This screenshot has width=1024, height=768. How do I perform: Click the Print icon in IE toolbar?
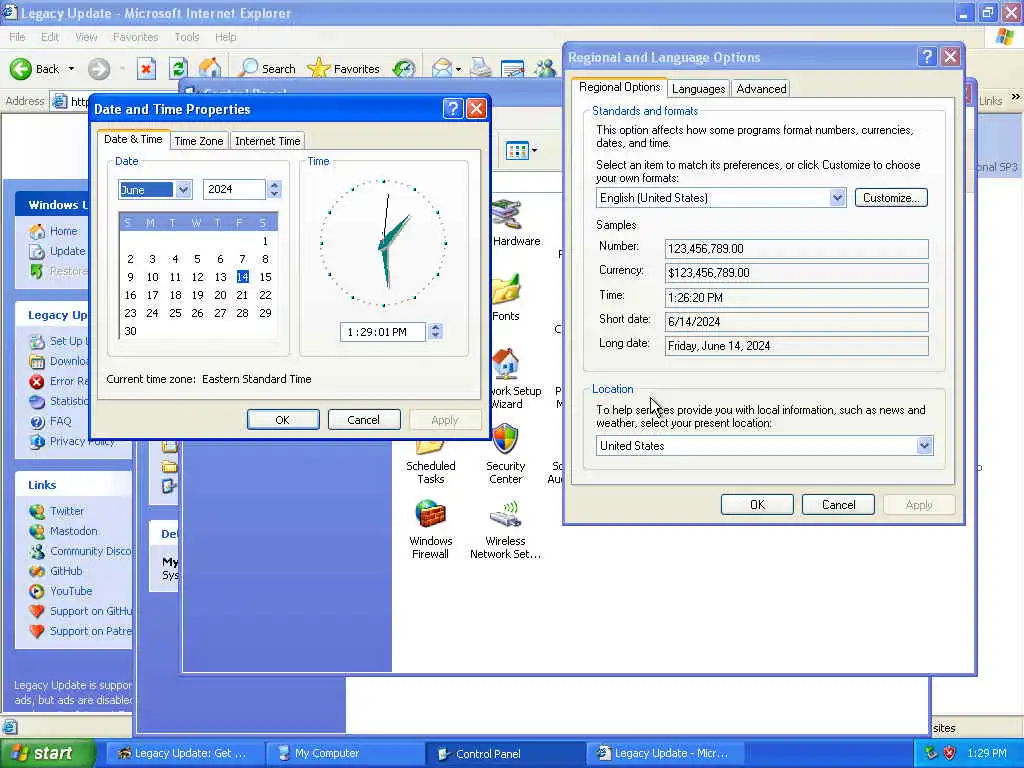(x=481, y=69)
